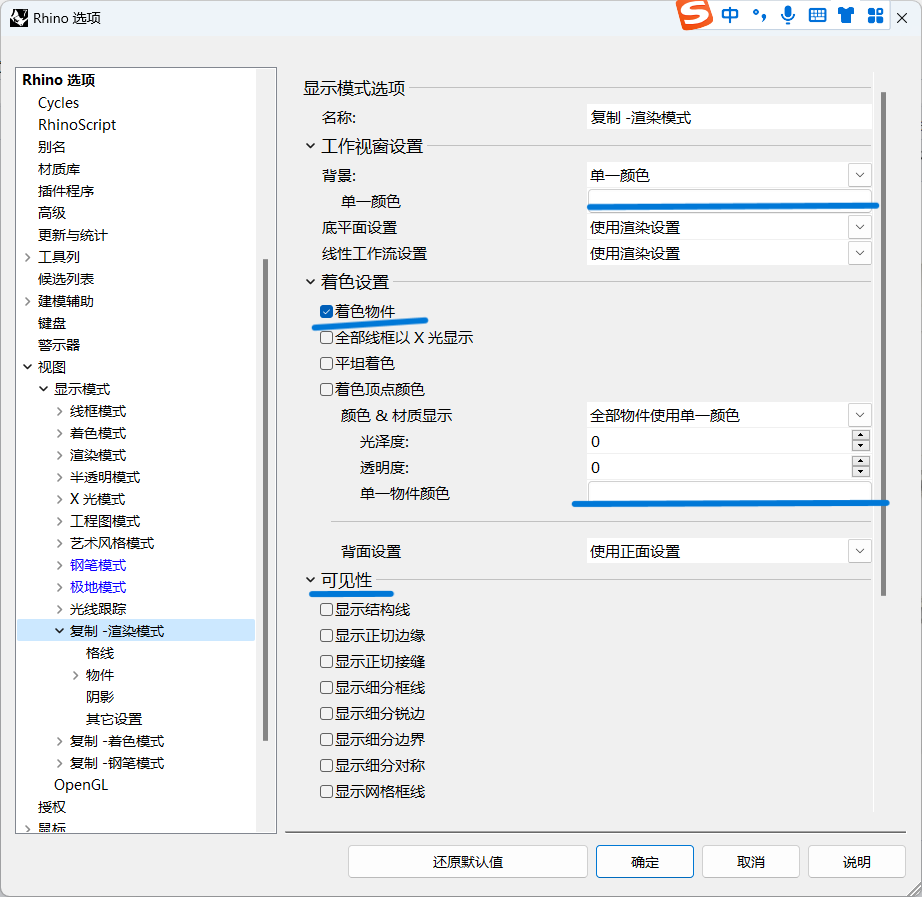Select 渲染模式 display mode
The image size is (922, 897).
click(x=98, y=455)
